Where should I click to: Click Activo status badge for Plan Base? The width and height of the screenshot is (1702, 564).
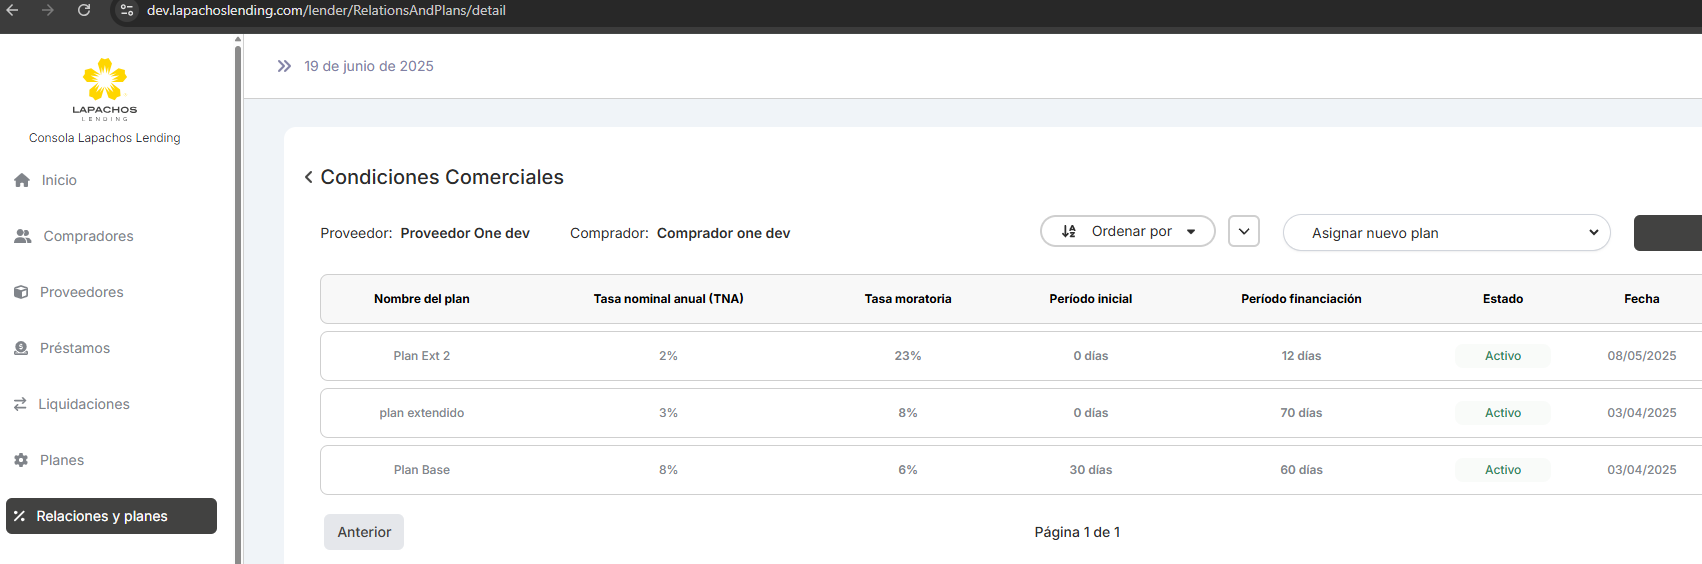[x=1502, y=470]
